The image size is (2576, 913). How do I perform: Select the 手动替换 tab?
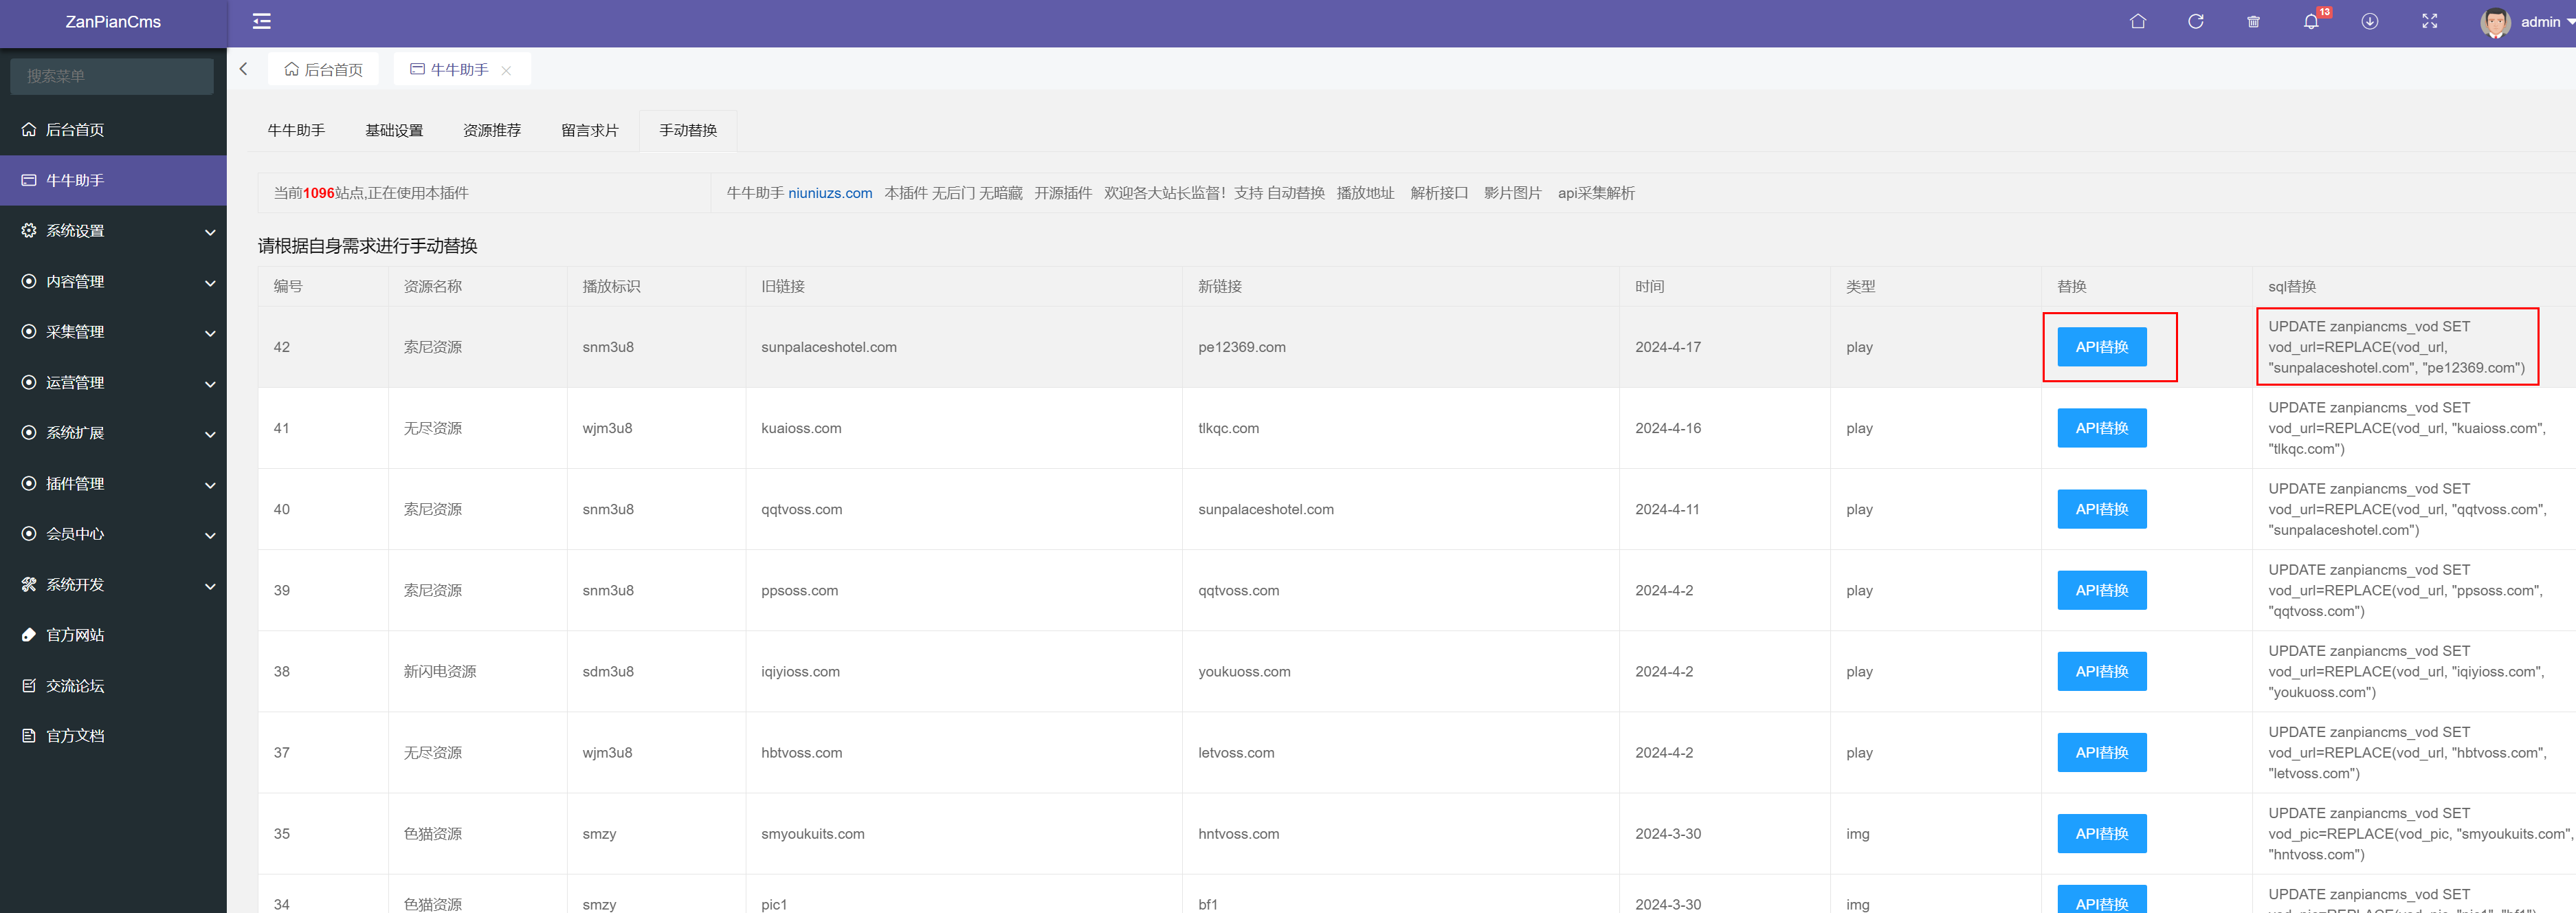pos(688,131)
